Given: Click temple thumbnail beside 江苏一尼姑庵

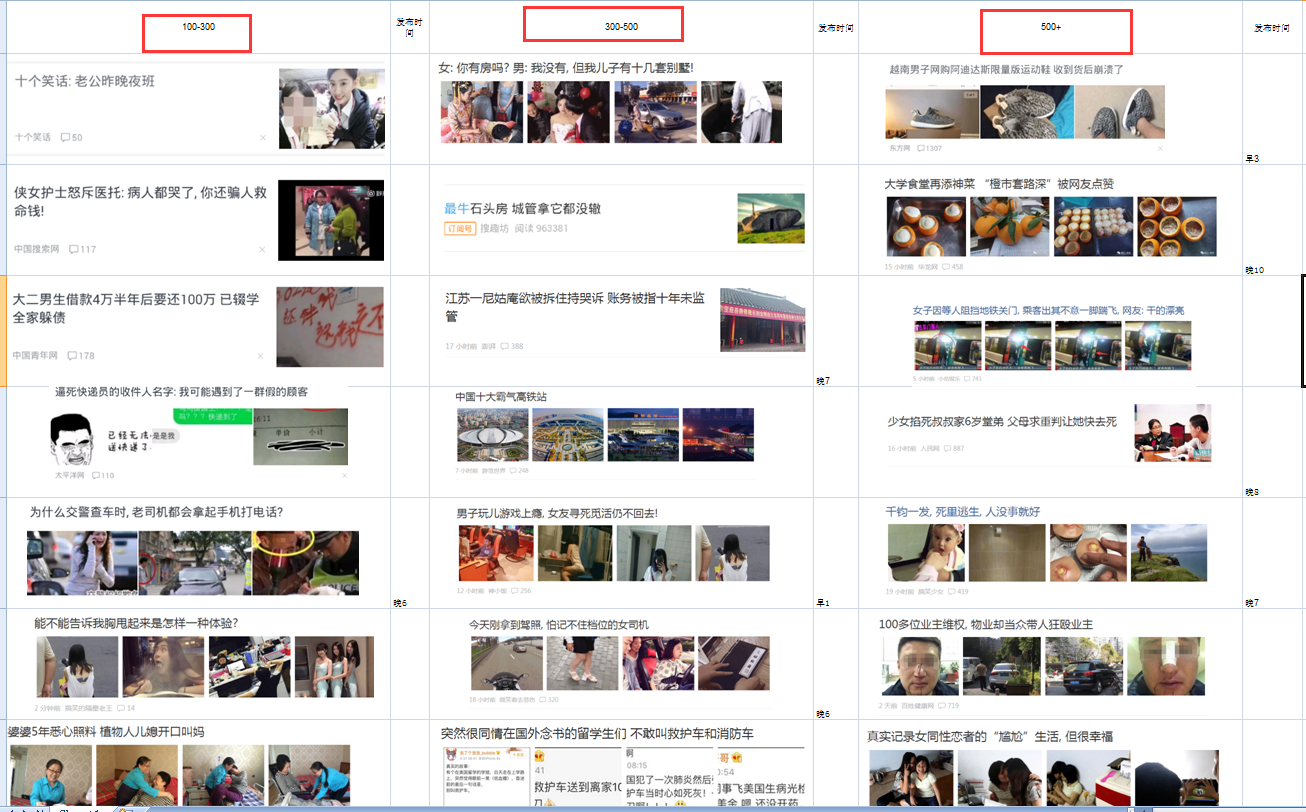Looking at the screenshot, I should pos(762,320).
